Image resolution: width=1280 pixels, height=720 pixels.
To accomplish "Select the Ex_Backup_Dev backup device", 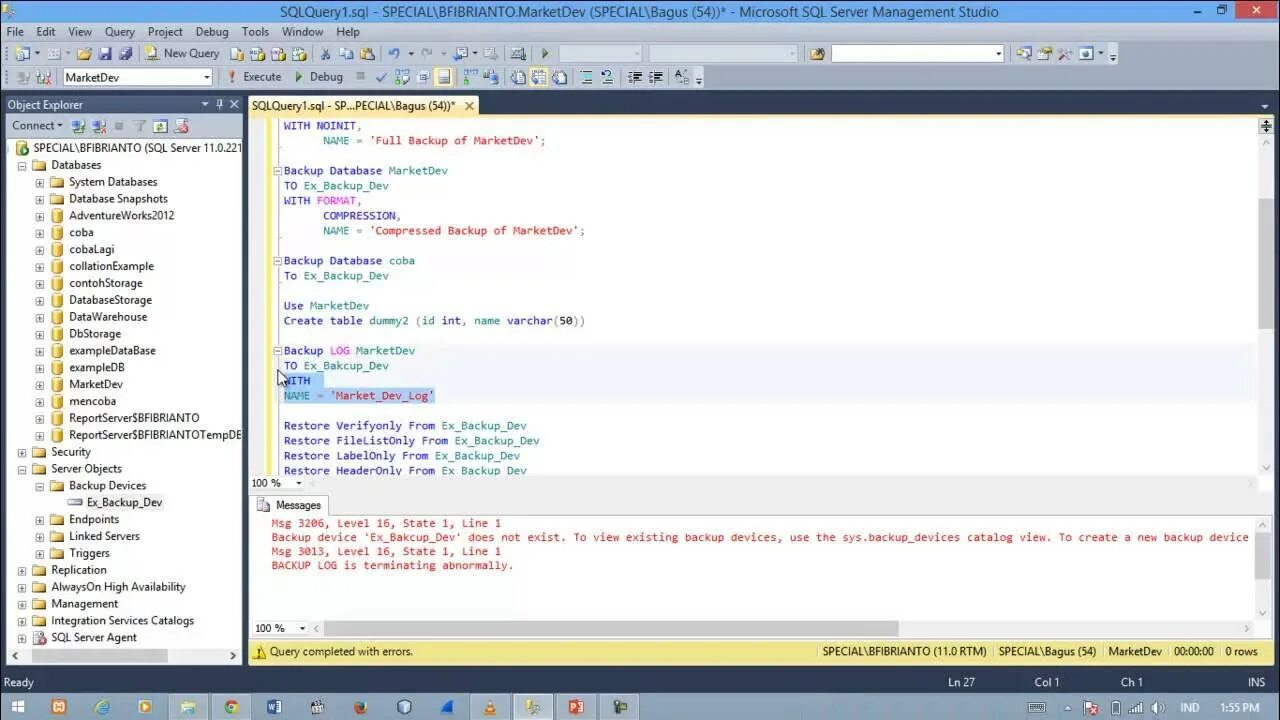I will click(124, 503).
